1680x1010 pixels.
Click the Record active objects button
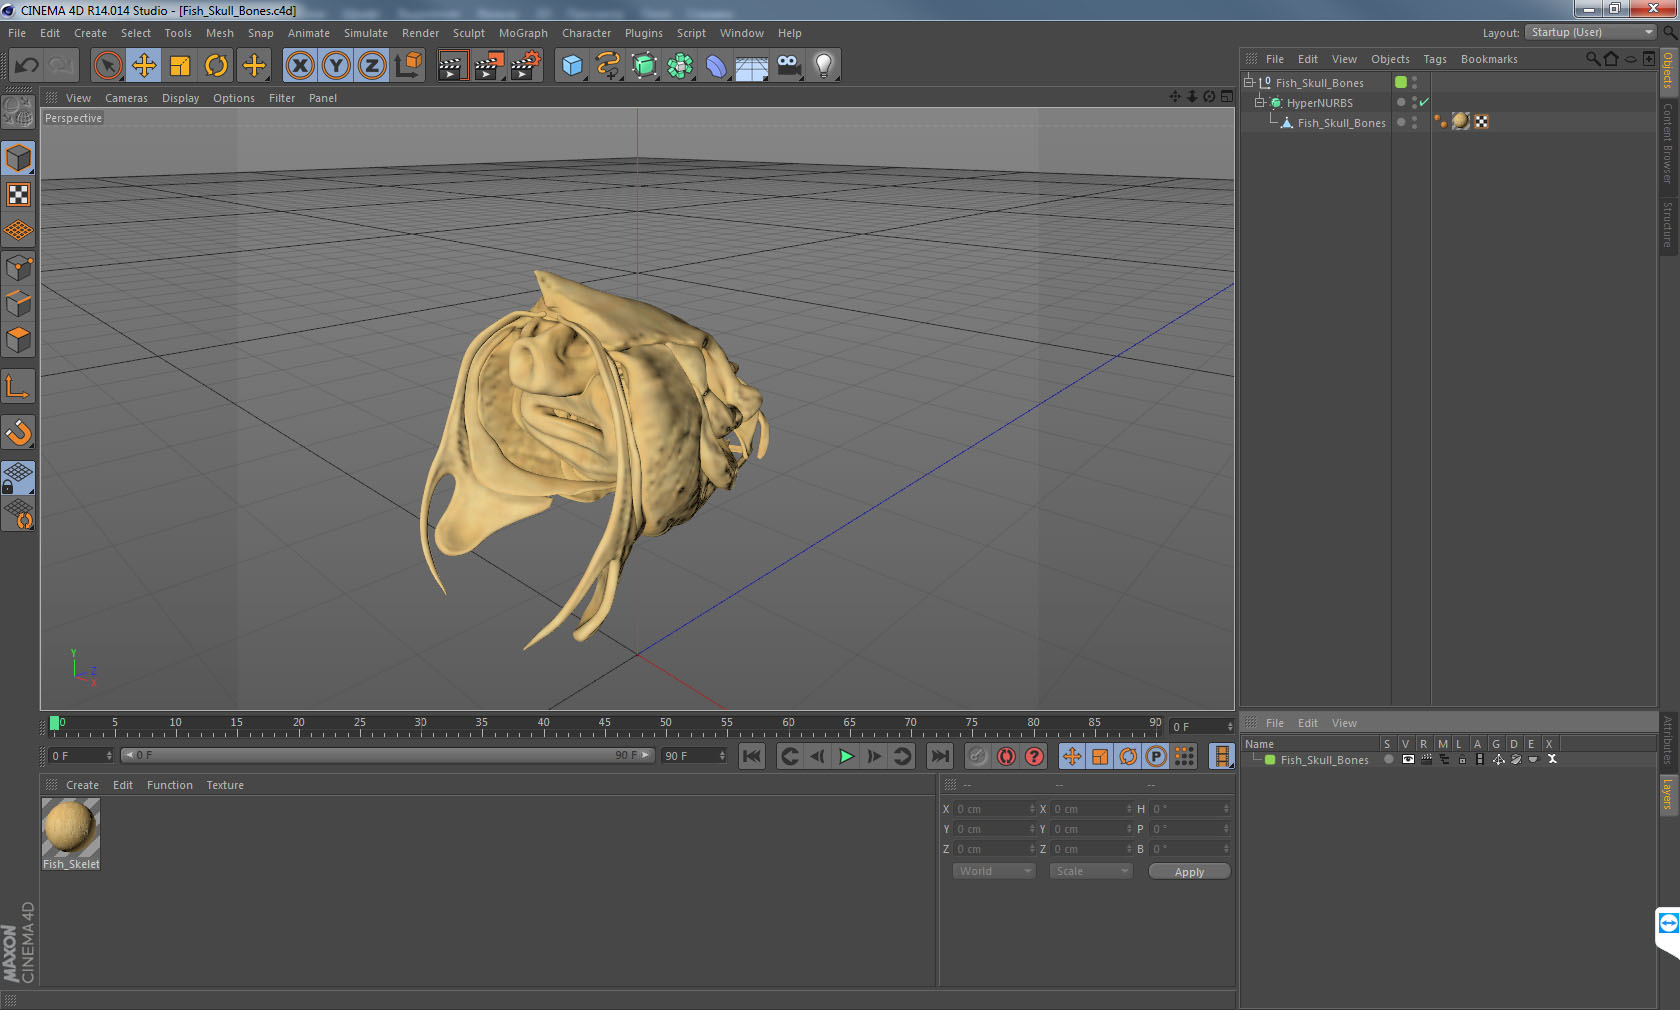pos(978,756)
